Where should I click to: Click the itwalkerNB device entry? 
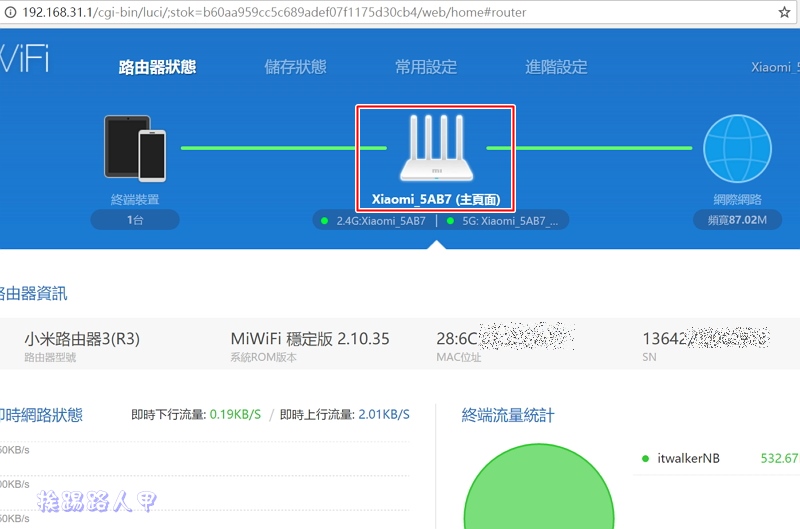(x=688, y=458)
